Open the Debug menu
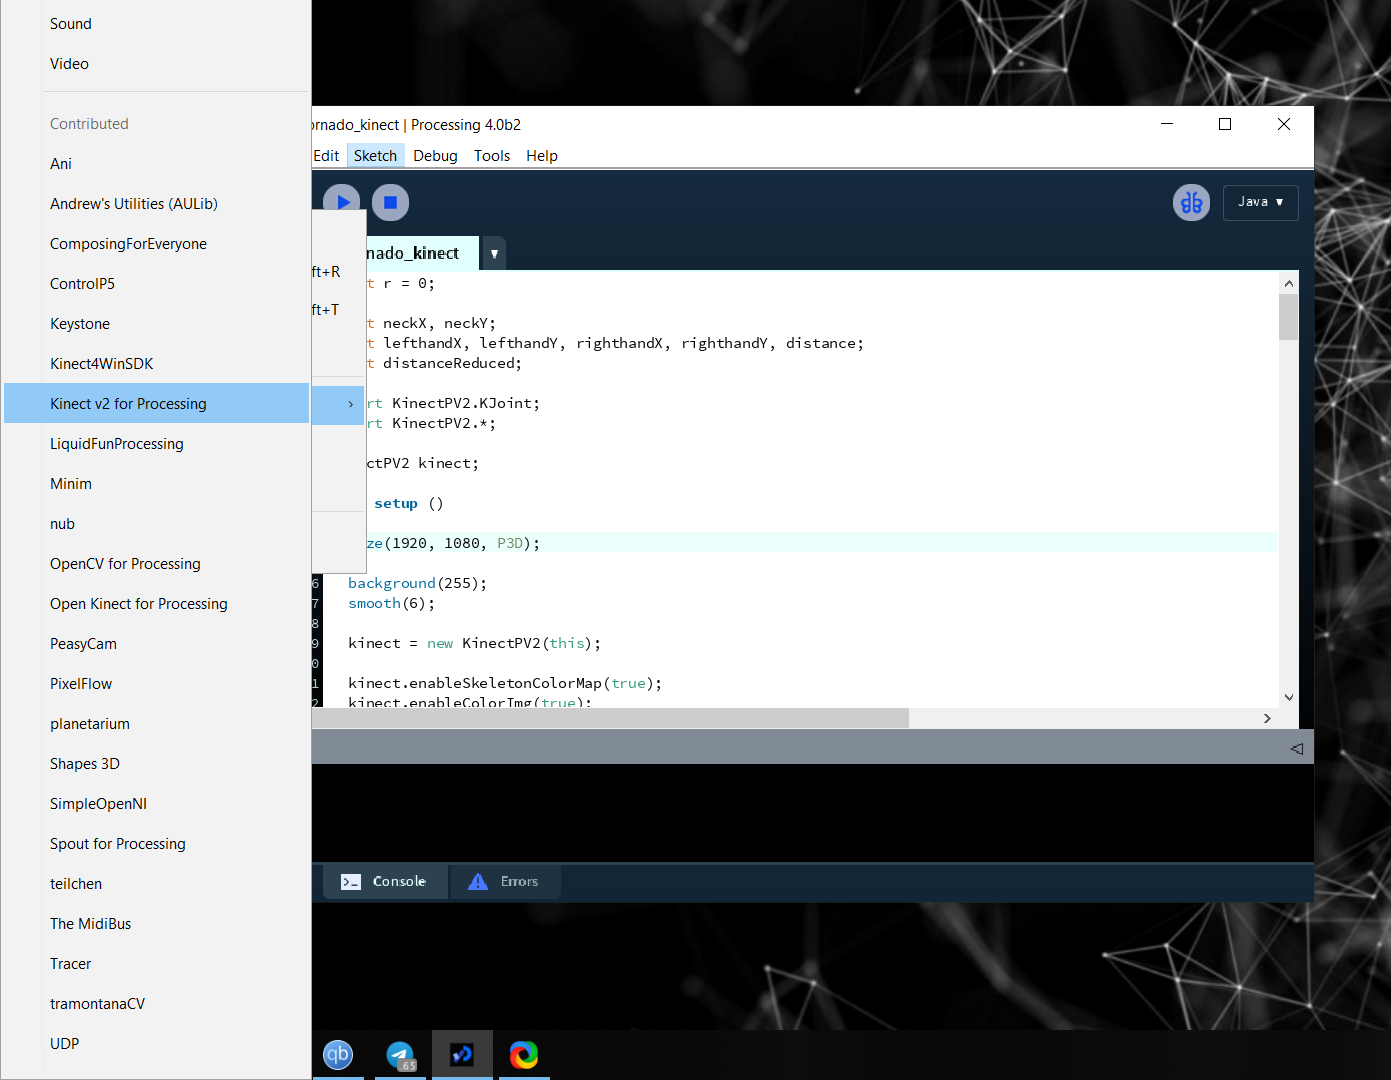 point(435,156)
